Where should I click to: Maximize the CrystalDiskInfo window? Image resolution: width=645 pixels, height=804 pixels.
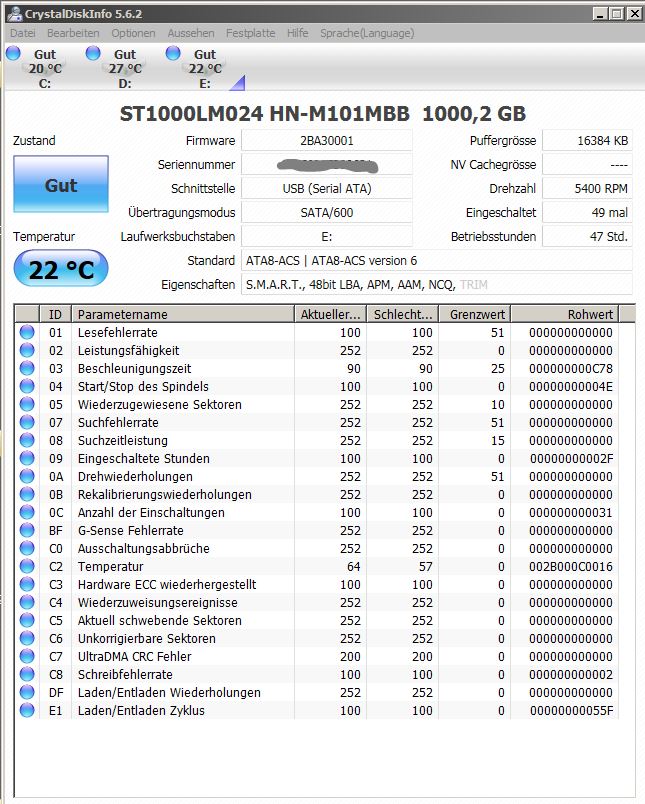(x=617, y=14)
